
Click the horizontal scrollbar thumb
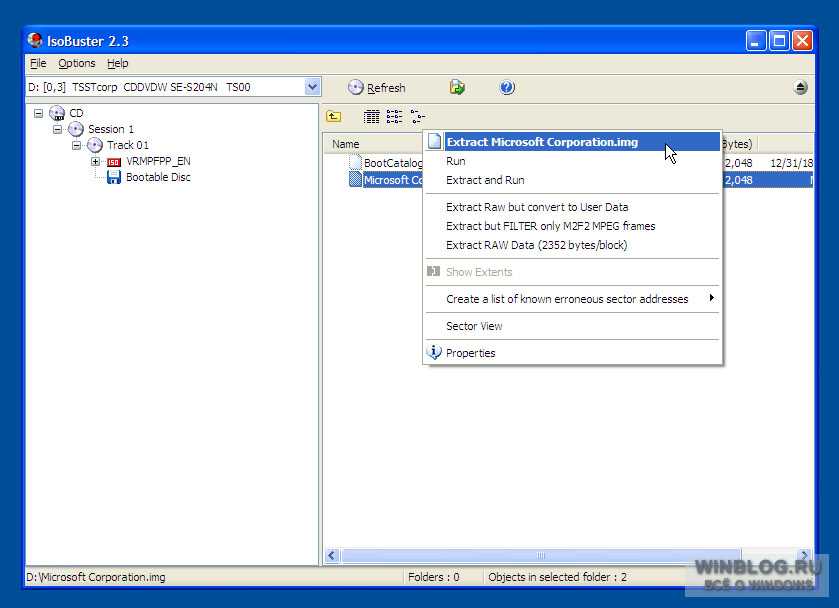[x=540, y=556]
